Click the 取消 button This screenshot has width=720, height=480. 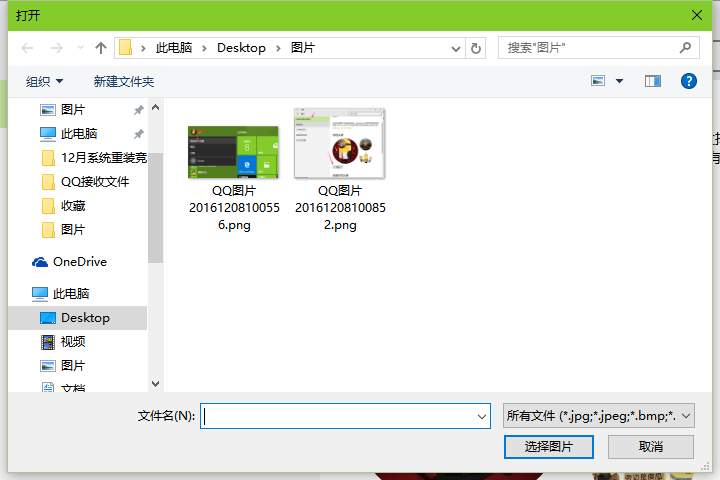(x=650, y=446)
